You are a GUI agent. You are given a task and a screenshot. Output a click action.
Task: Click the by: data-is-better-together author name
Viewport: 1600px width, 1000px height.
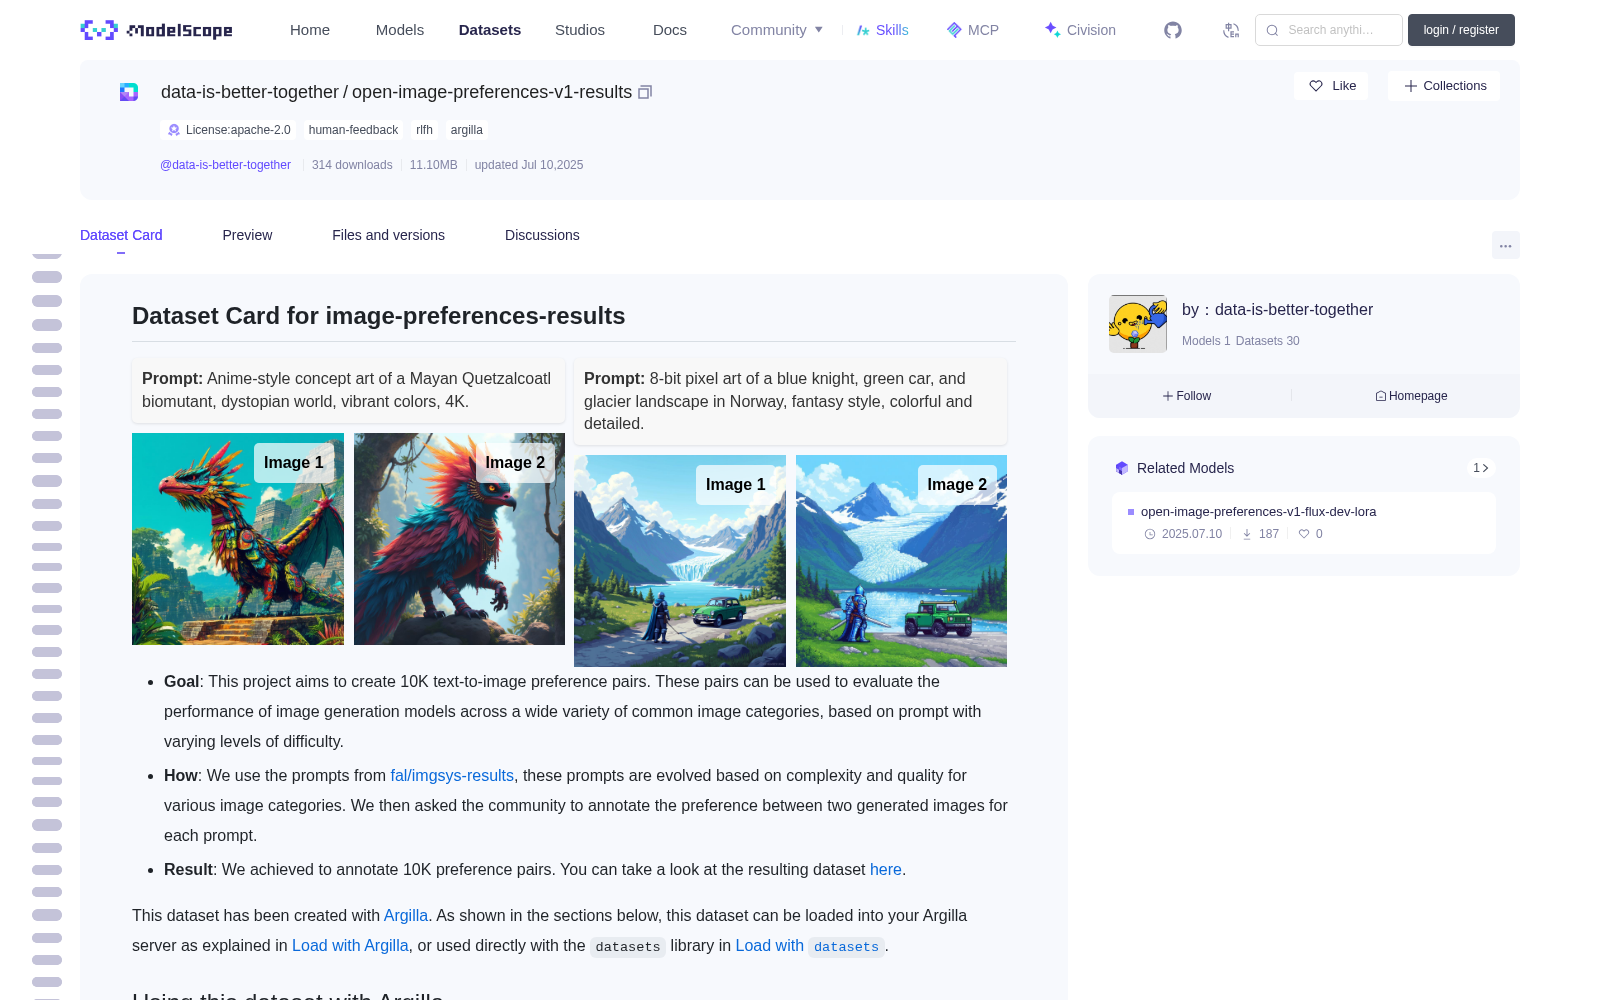click(x=1277, y=310)
